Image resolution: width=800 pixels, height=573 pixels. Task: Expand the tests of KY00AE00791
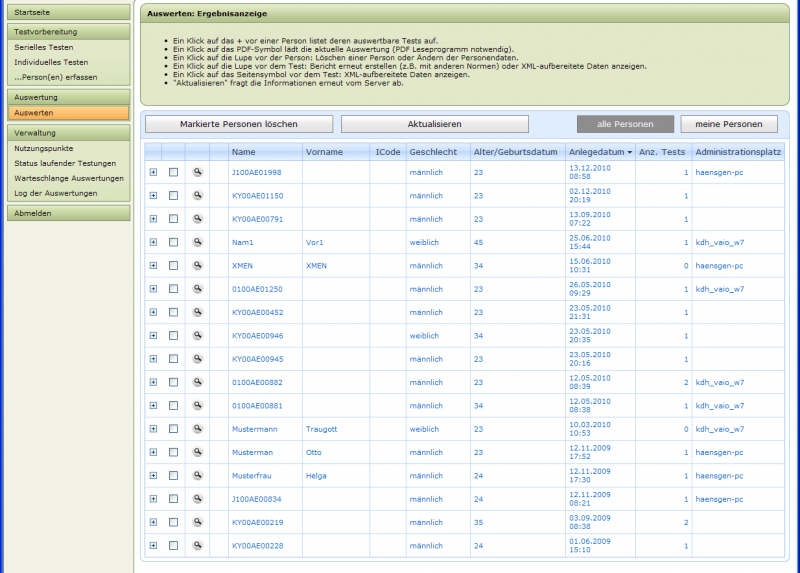(153, 219)
